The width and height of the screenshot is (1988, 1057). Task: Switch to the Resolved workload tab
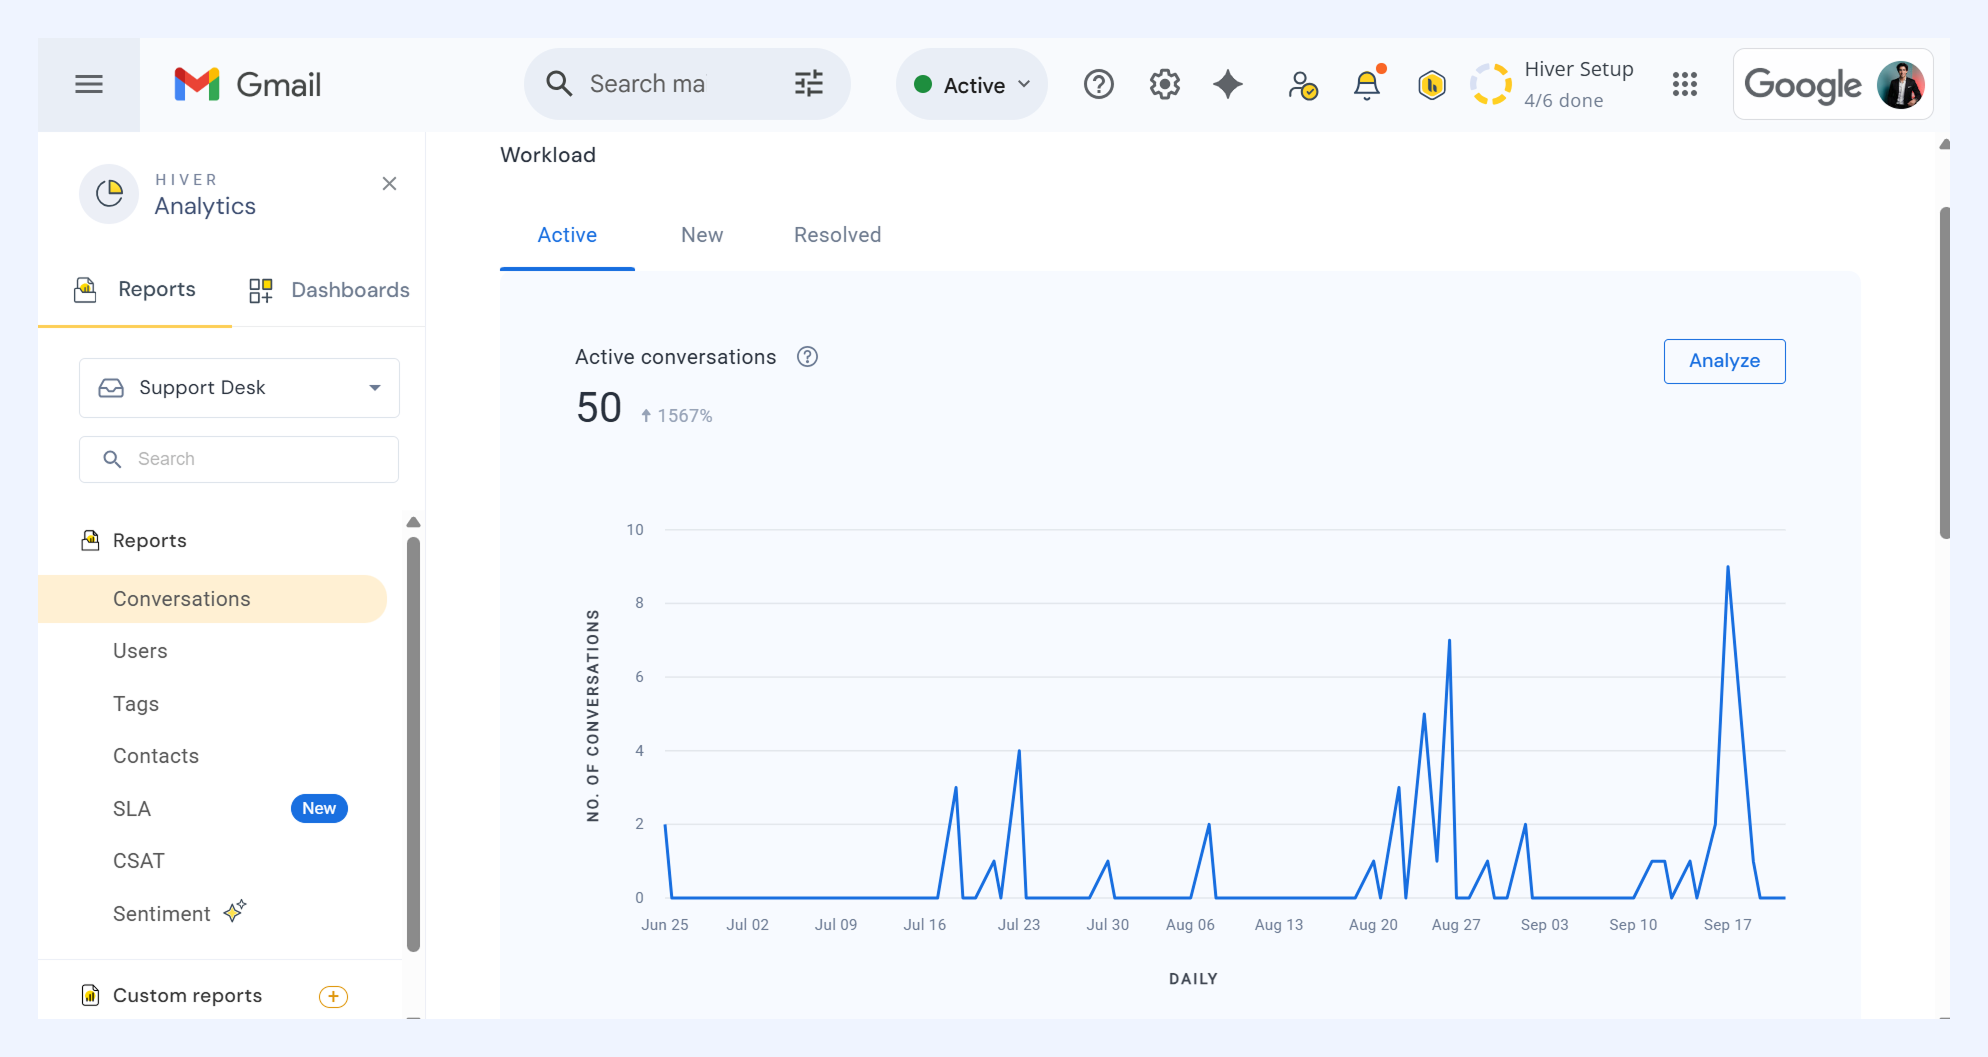(x=837, y=235)
